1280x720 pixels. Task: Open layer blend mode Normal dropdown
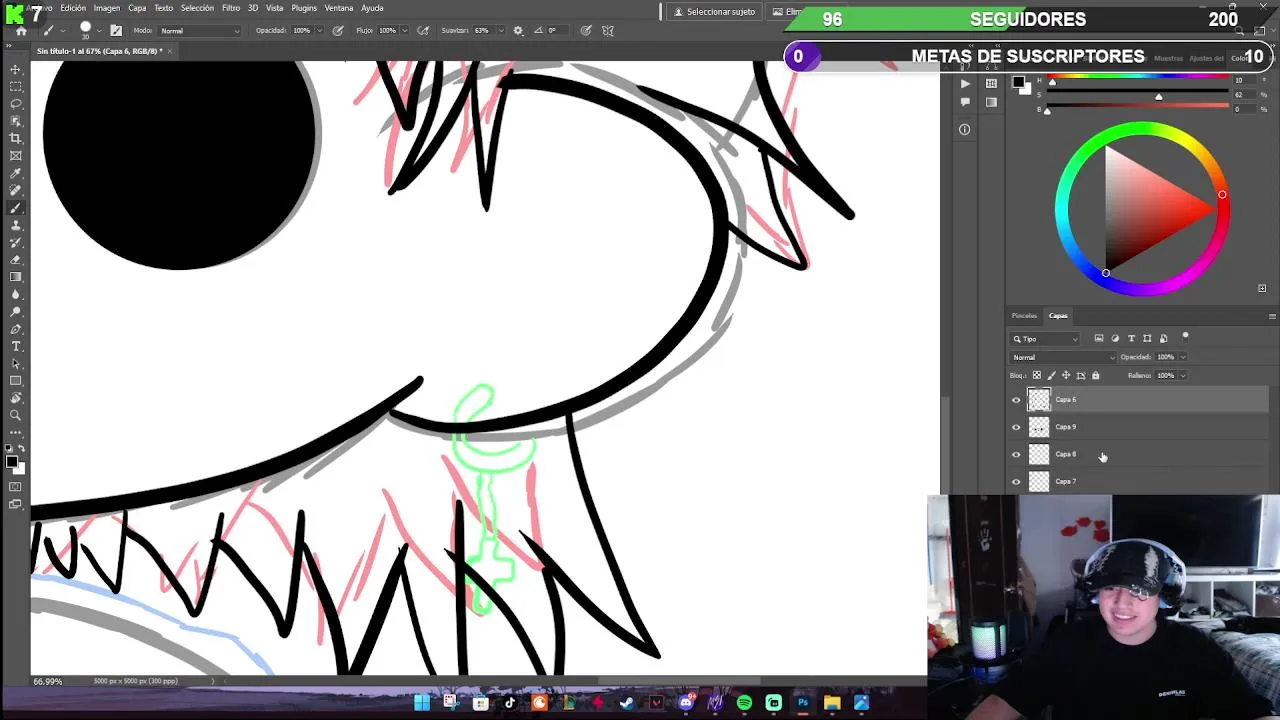1063,357
